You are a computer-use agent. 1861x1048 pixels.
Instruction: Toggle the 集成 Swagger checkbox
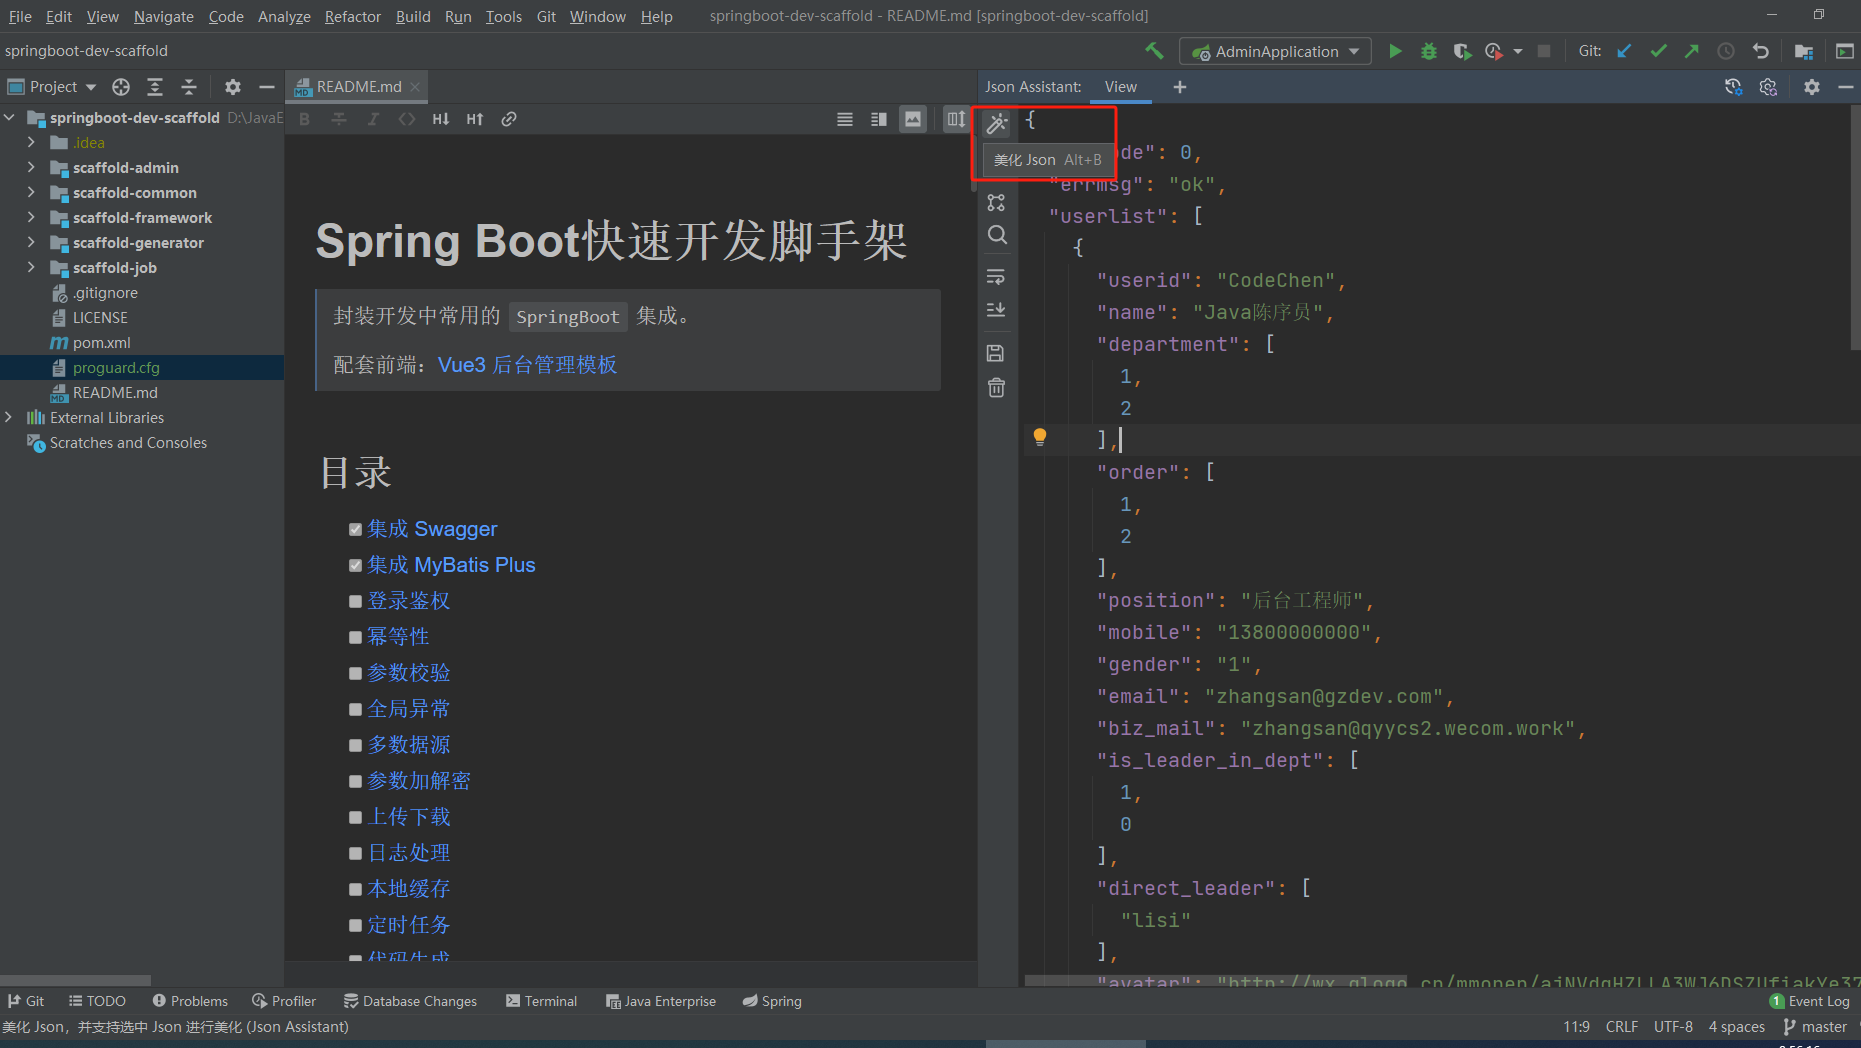tap(355, 530)
